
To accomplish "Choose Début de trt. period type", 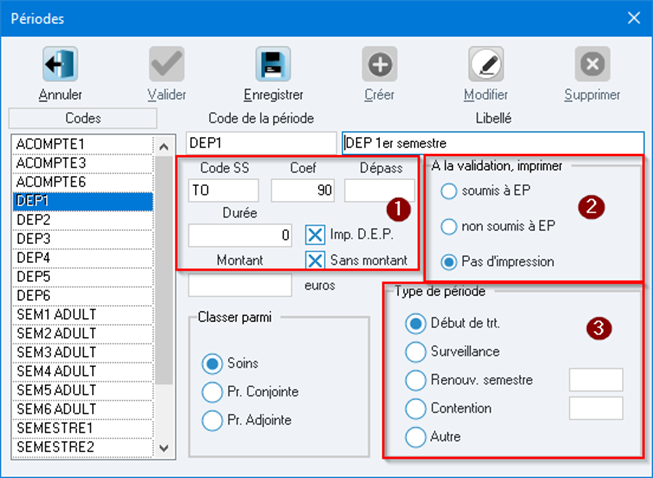I will tap(415, 324).
